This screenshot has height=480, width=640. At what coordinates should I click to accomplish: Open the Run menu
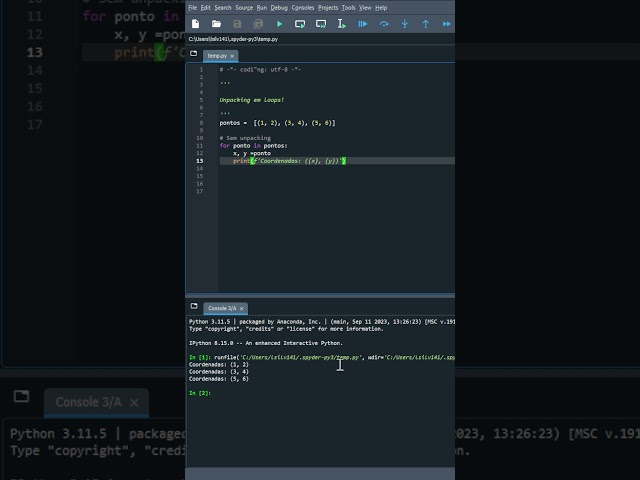pos(262,8)
